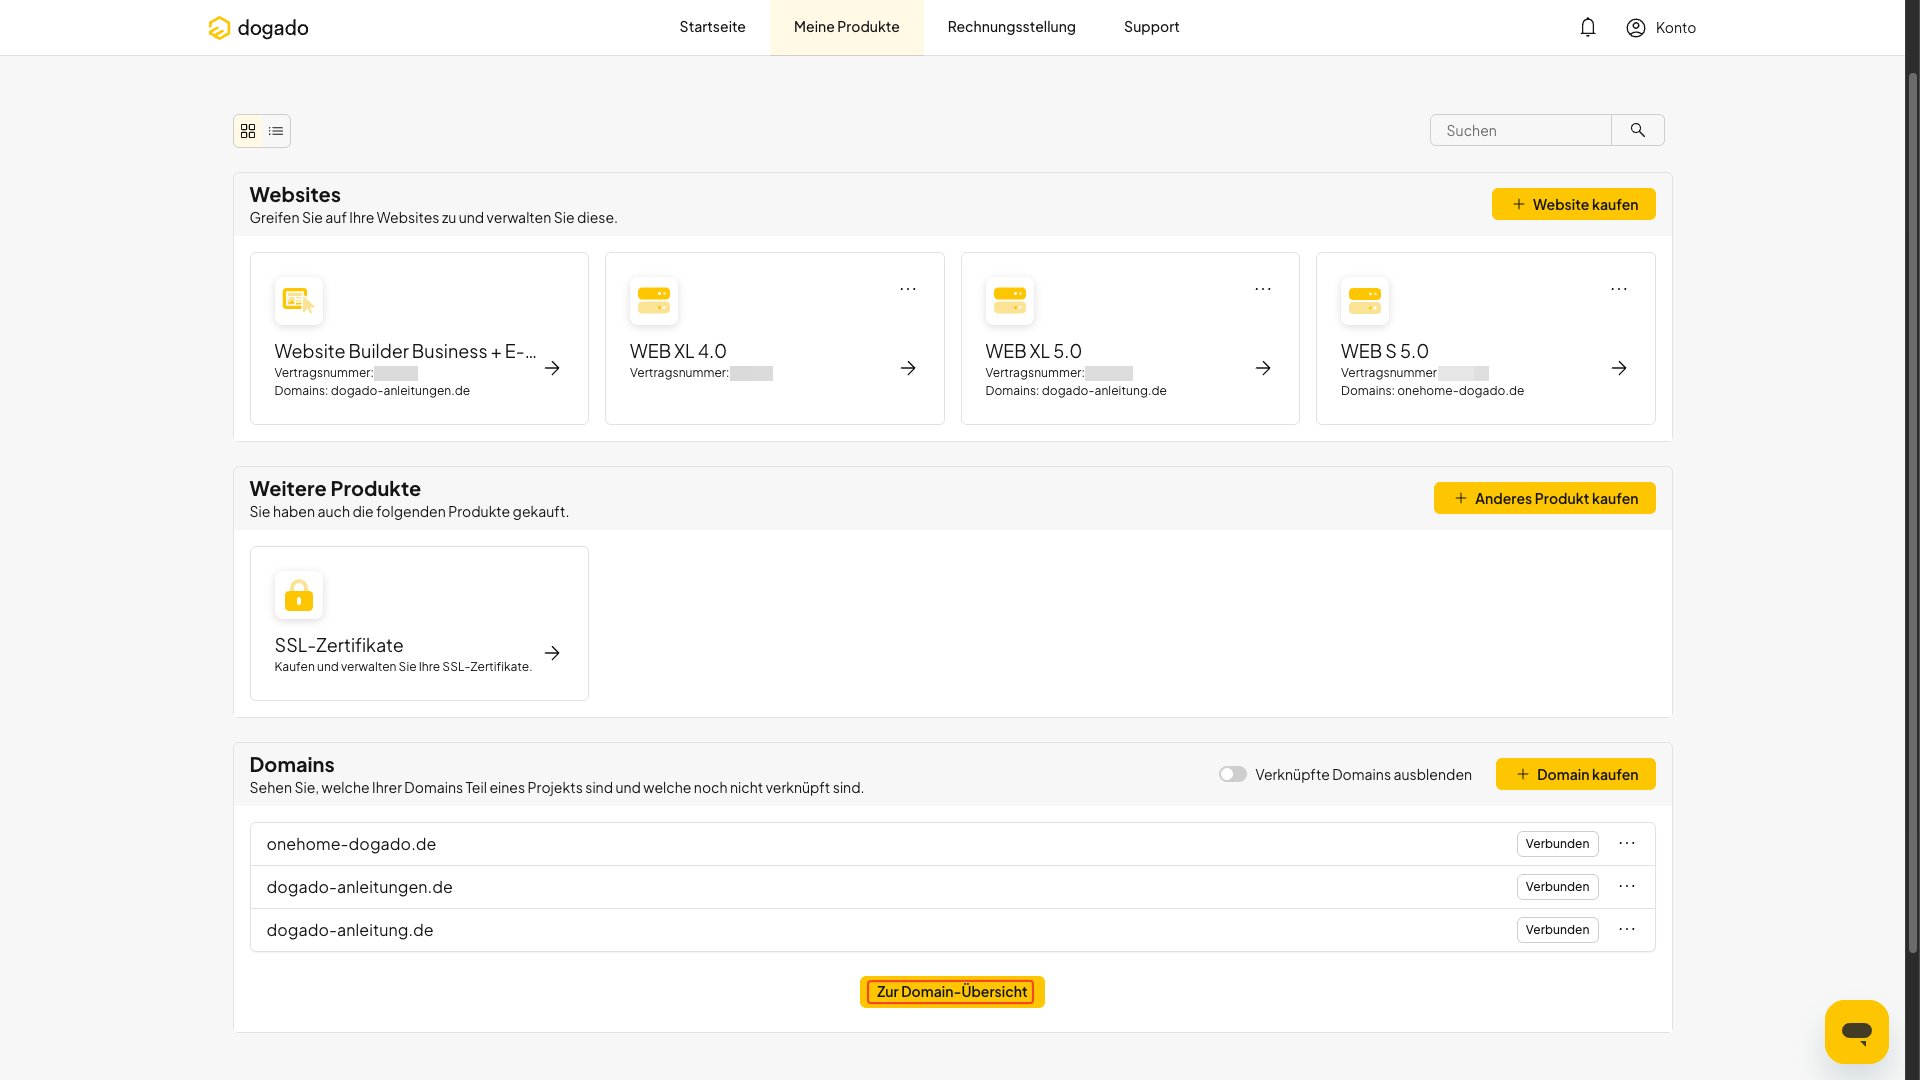Screen dimensions: 1920x1080
Task: Click the WEB S 5.0 title
Action: [x=1385, y=351]
